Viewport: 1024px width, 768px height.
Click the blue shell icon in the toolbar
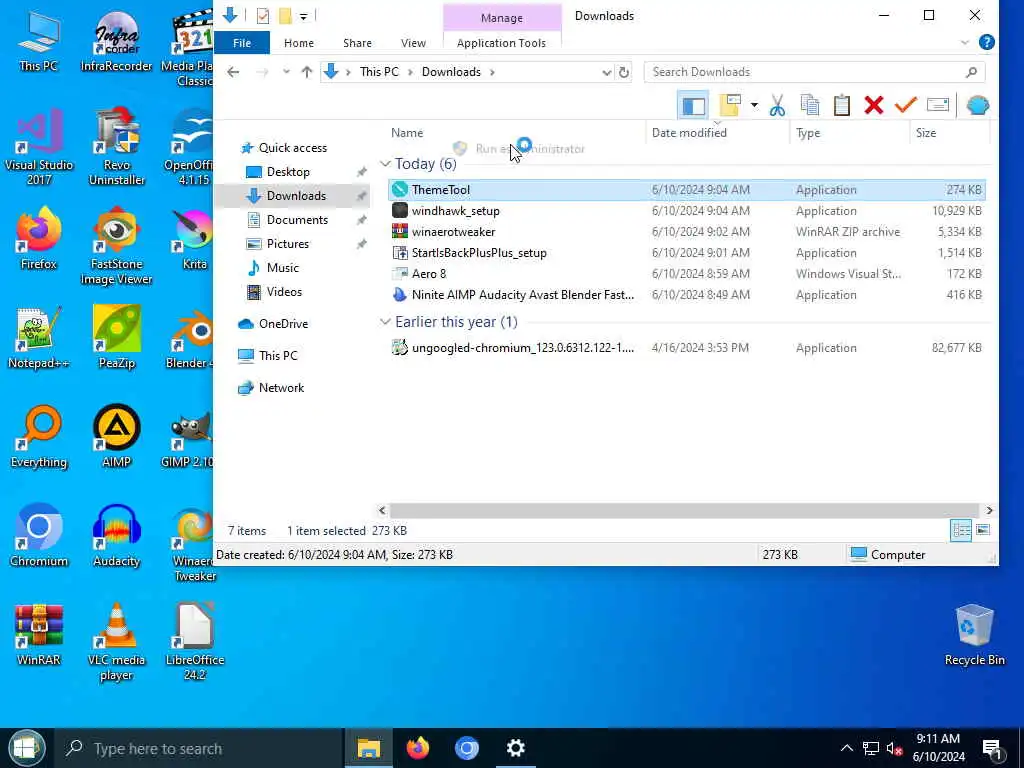[978, 105]
